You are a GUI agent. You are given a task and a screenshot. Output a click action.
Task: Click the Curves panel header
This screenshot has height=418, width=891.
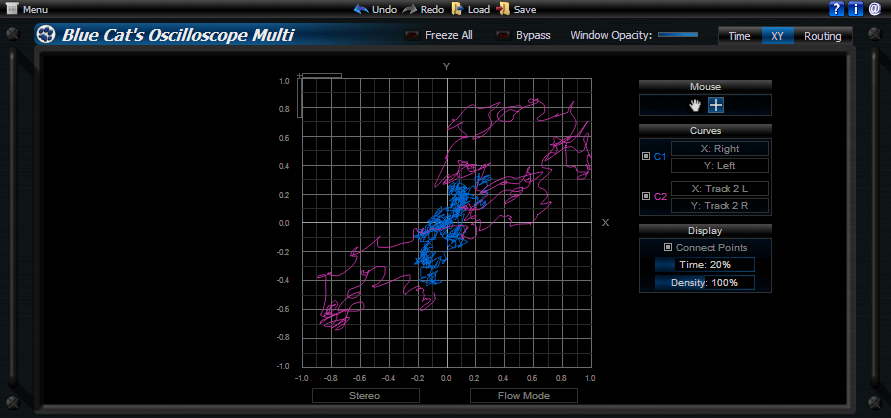click(705, 130)
